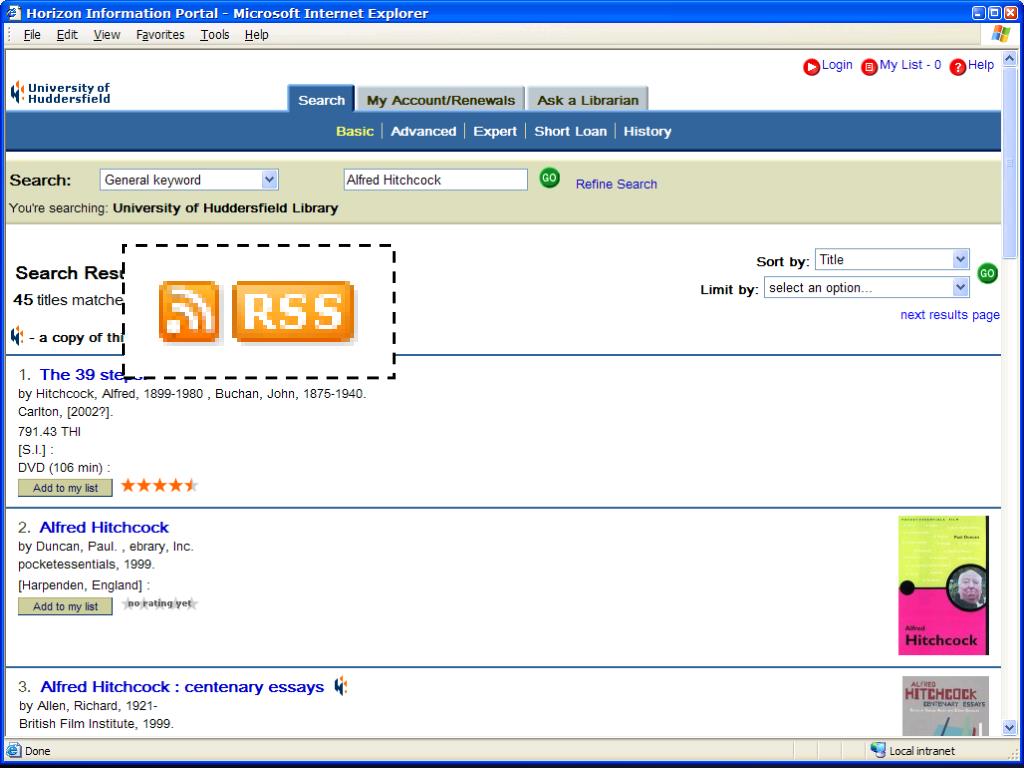Switch to Ask a Librarian tab
1024x768 pixels.
588,100
